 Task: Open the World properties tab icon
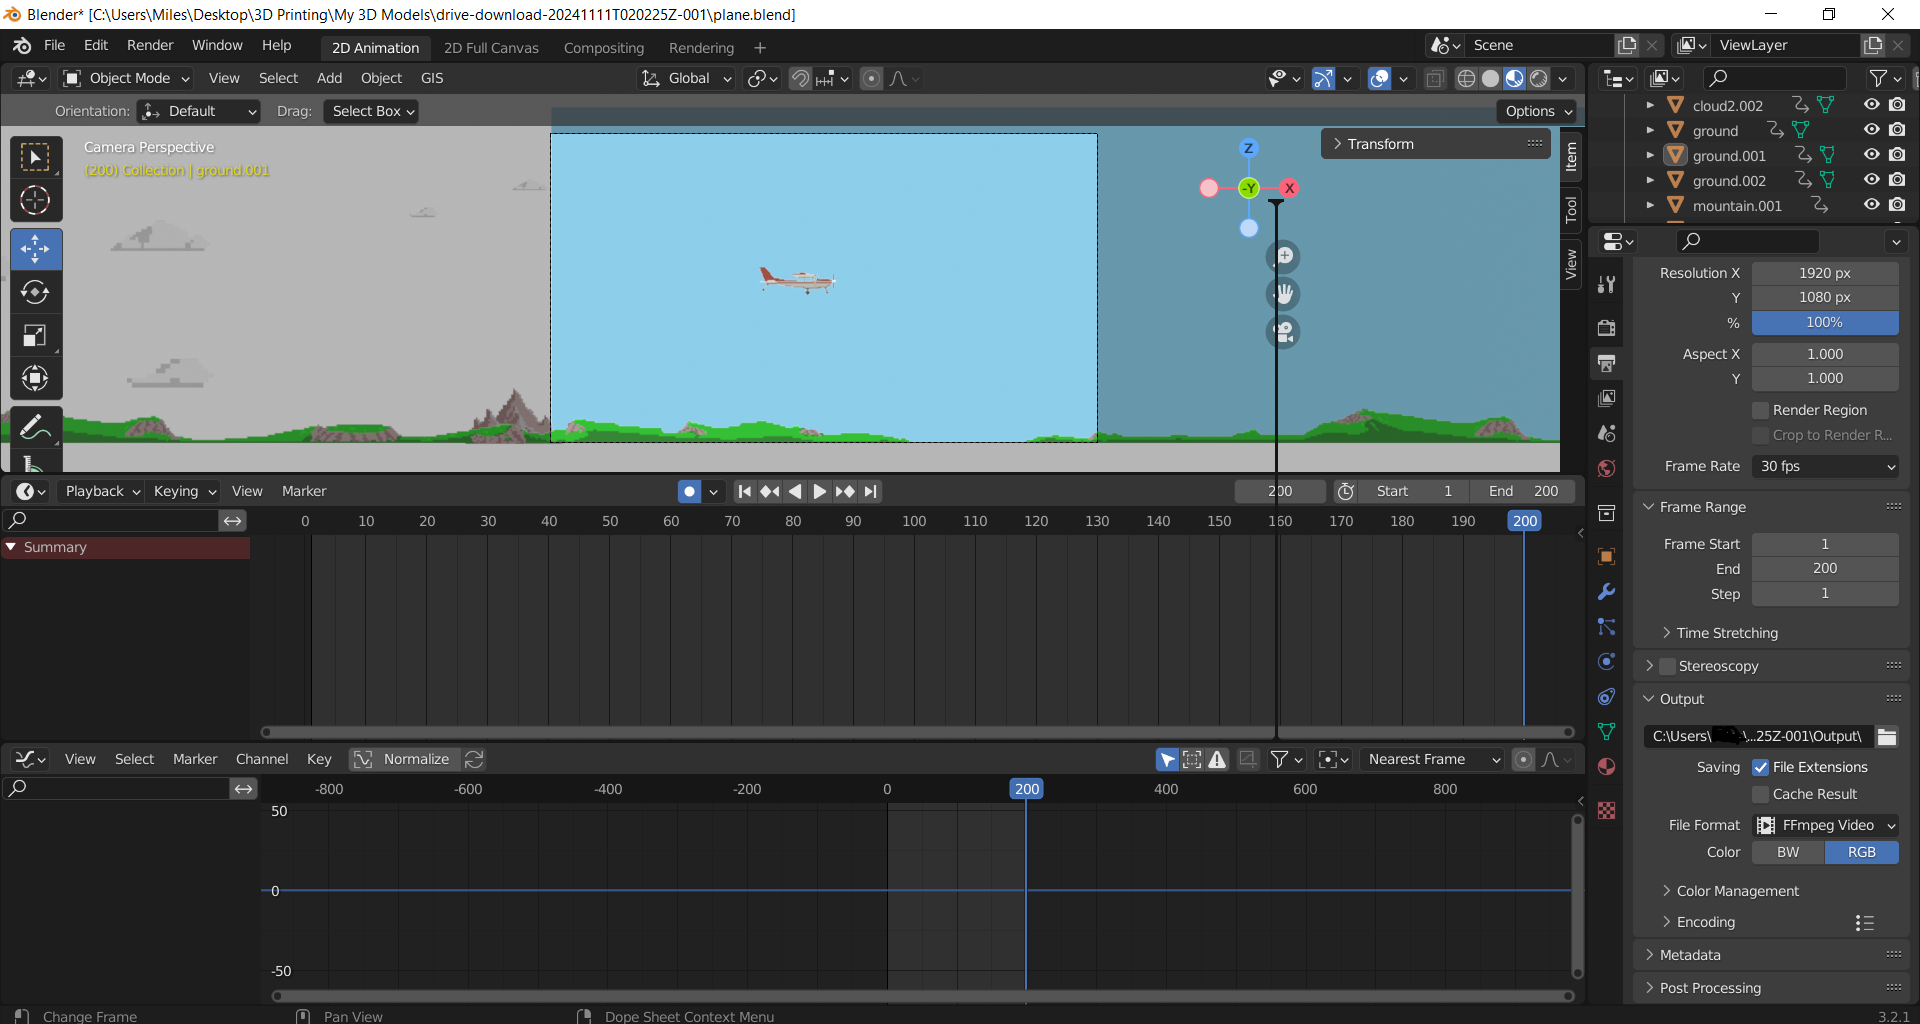[x=1607, y=468]
